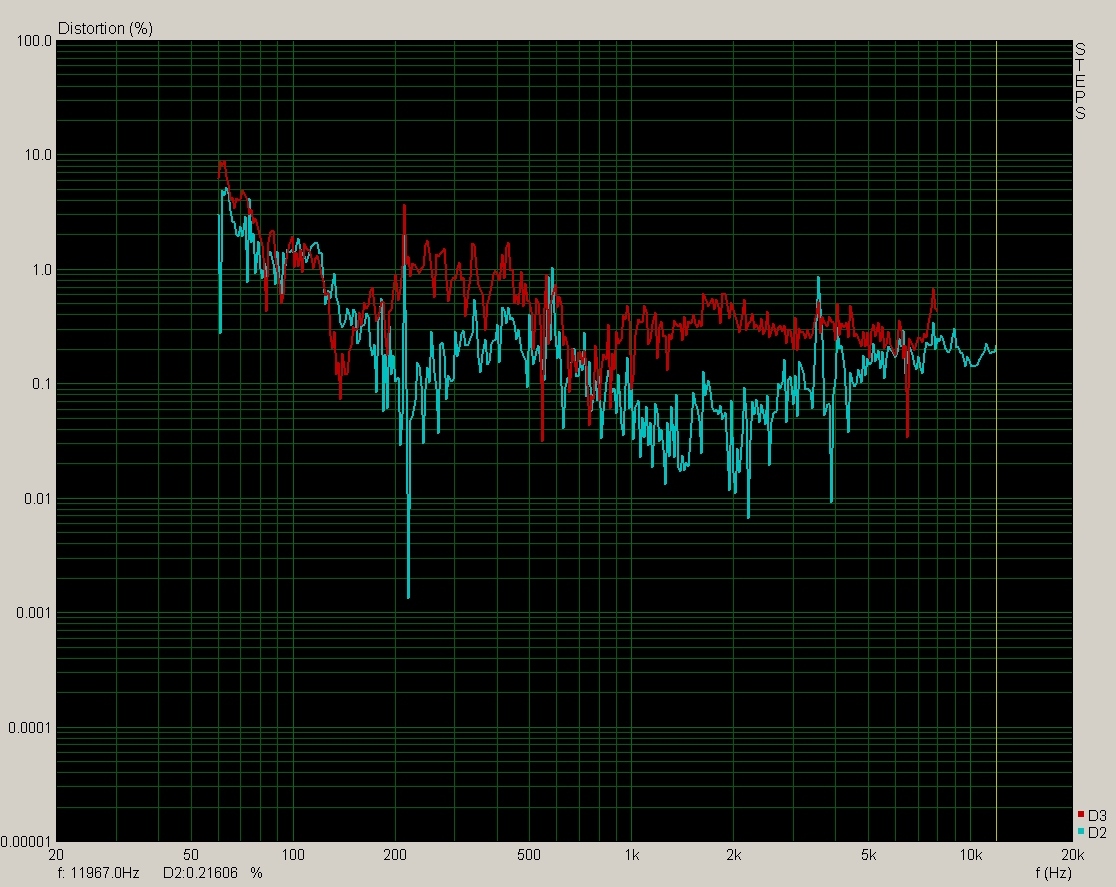
Task: Click the red D3 legend swatch
Action: click(1081, 815)
